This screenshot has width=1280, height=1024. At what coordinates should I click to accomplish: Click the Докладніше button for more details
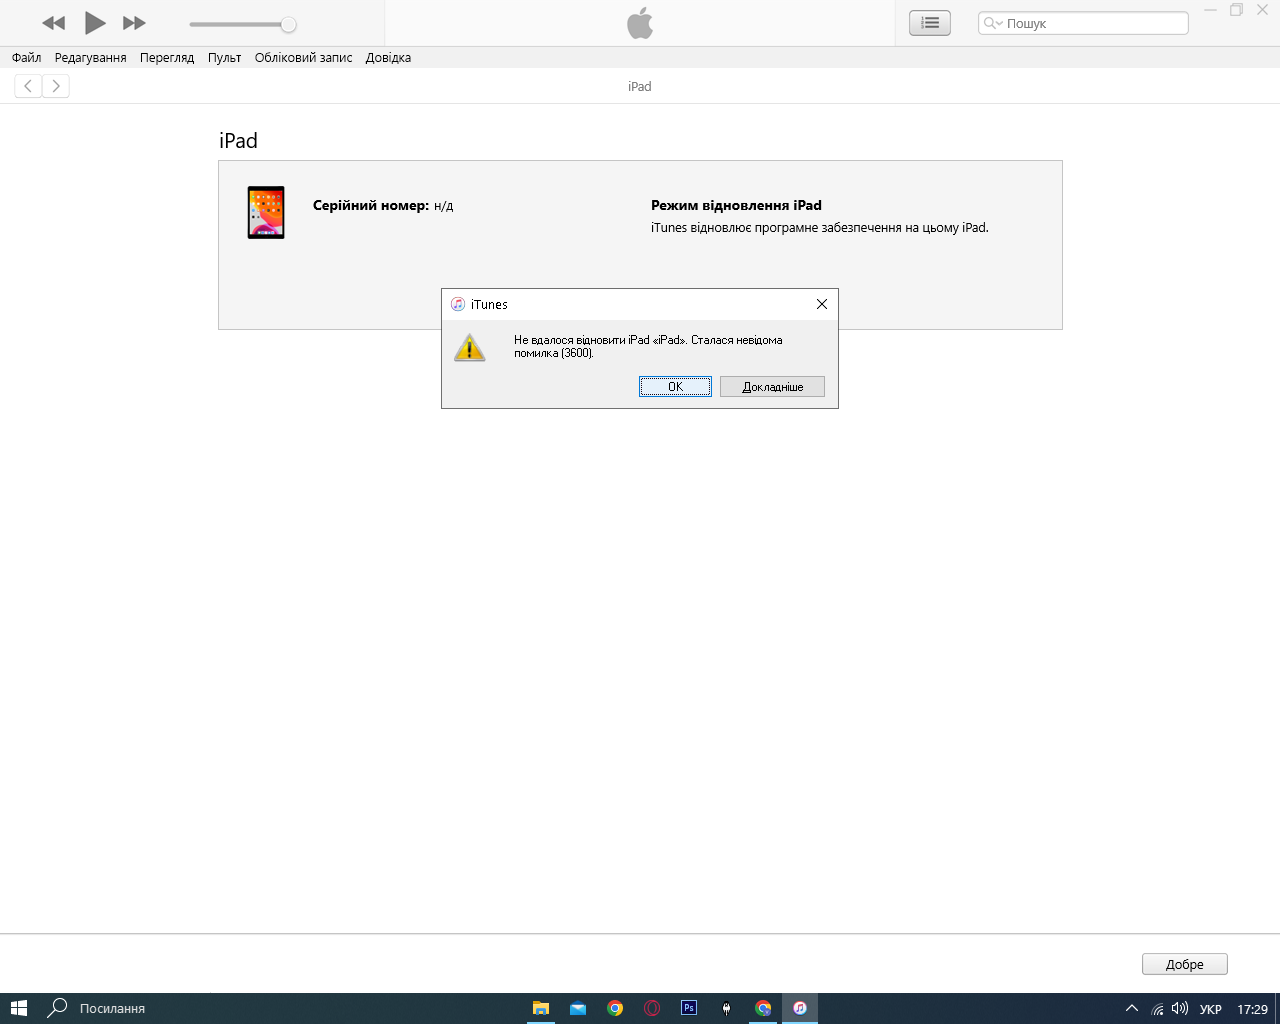tap(772, 387)
